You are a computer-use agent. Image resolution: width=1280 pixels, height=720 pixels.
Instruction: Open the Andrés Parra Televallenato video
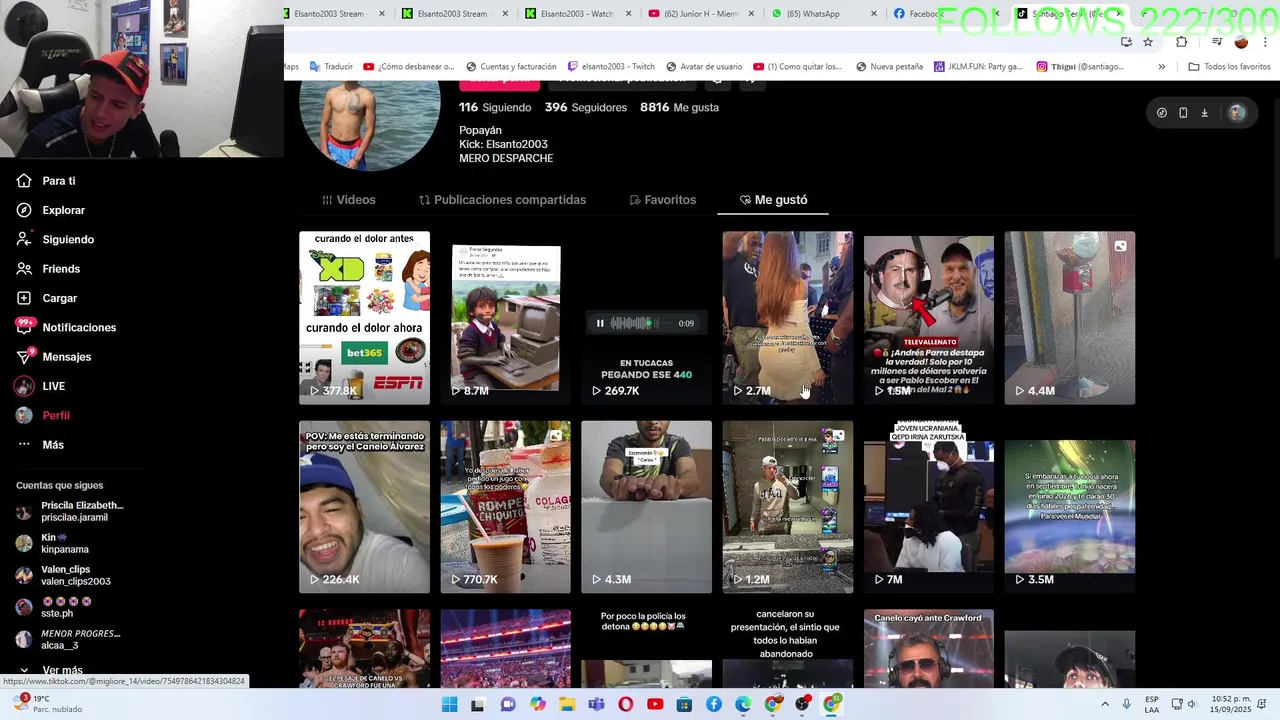click(928, 318)
